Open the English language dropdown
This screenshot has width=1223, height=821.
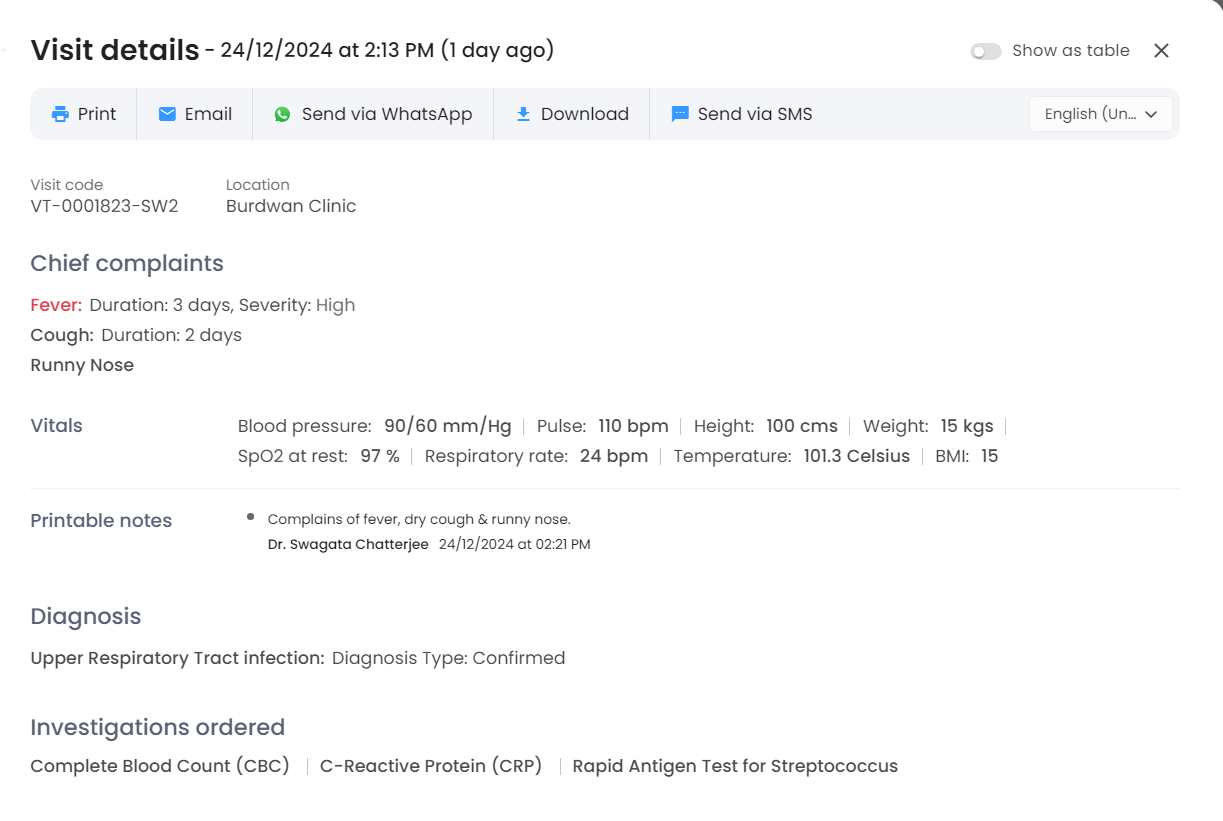pos(1090,114)
